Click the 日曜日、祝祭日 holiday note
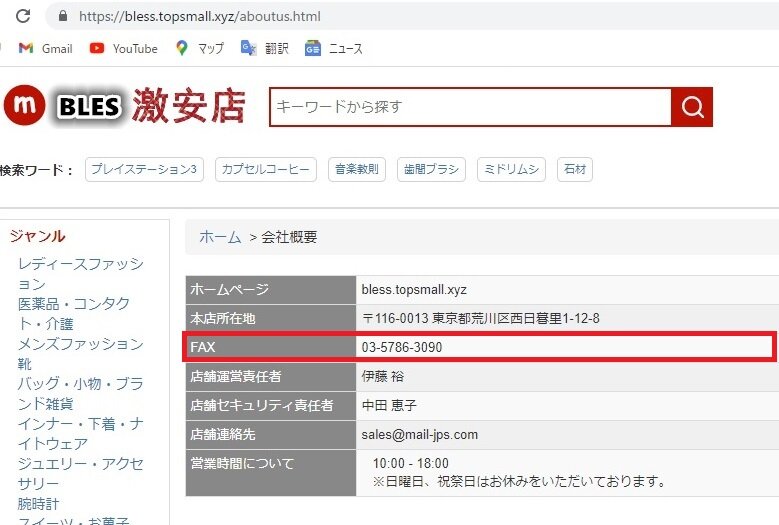The height and width of the screenshot is (525, 779). [x=519, y=481]
